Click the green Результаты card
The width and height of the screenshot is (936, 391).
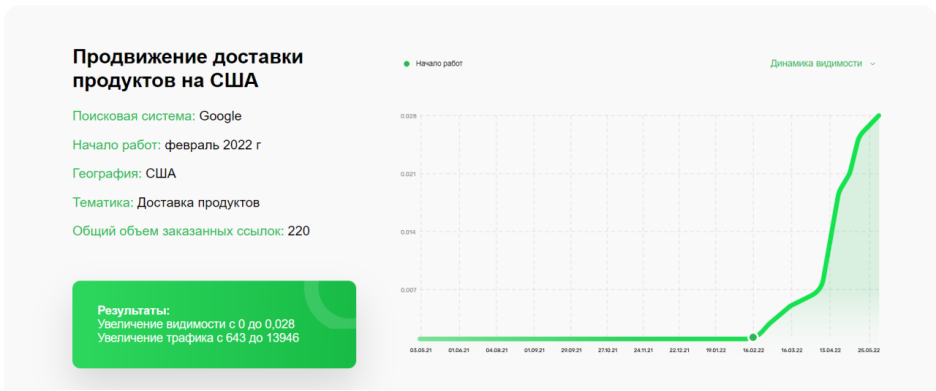coord(214,324)
